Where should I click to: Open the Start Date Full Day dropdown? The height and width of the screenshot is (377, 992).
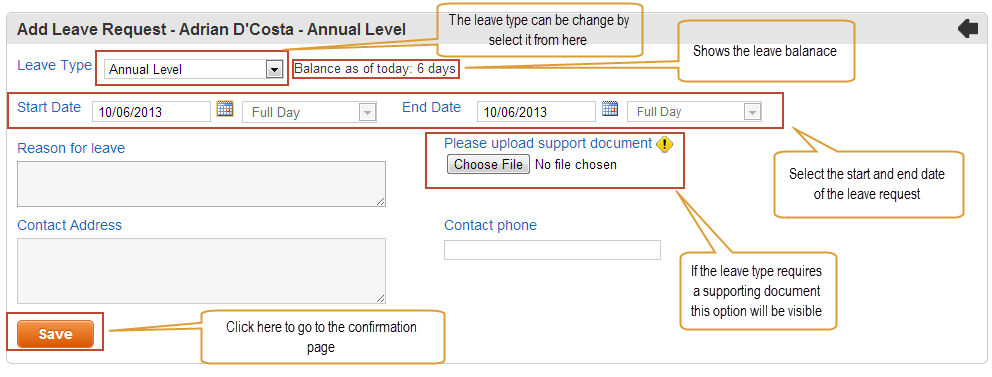[309, 113]
